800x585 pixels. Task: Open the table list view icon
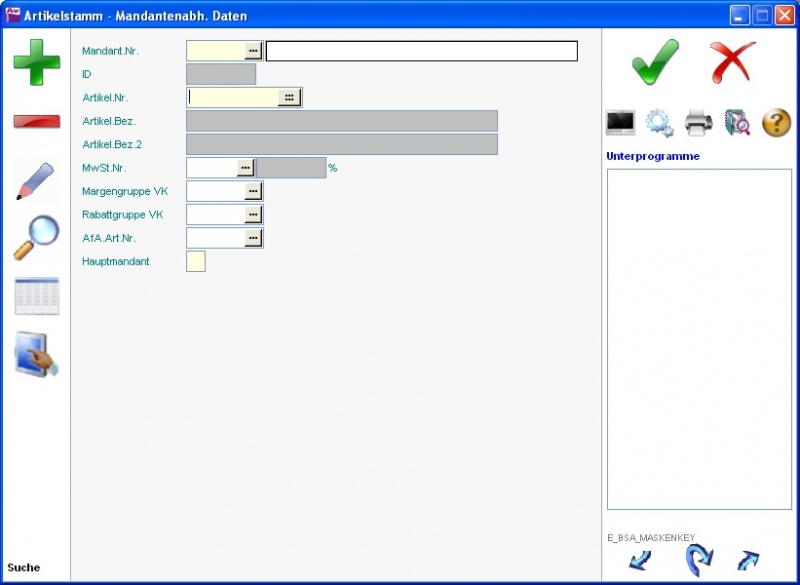(x=36, y=297)
